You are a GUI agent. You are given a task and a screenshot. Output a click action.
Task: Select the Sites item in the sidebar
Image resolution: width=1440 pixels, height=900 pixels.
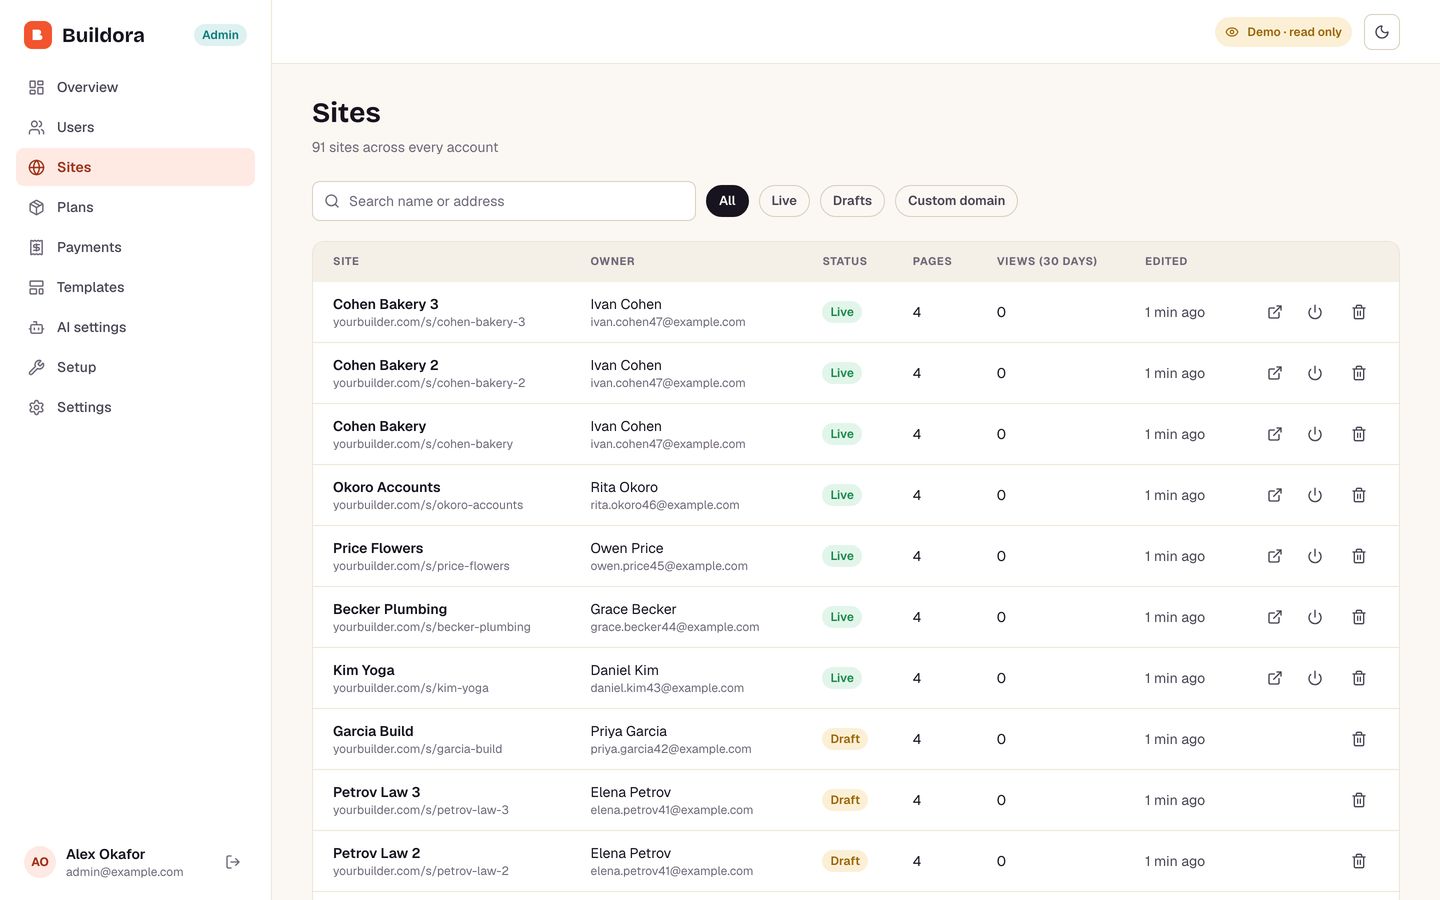click(x=135, y=167)
